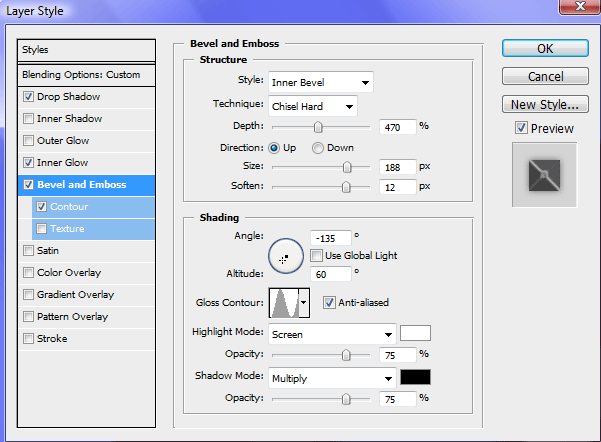Check Use Global Light

[x=317, y=255]
